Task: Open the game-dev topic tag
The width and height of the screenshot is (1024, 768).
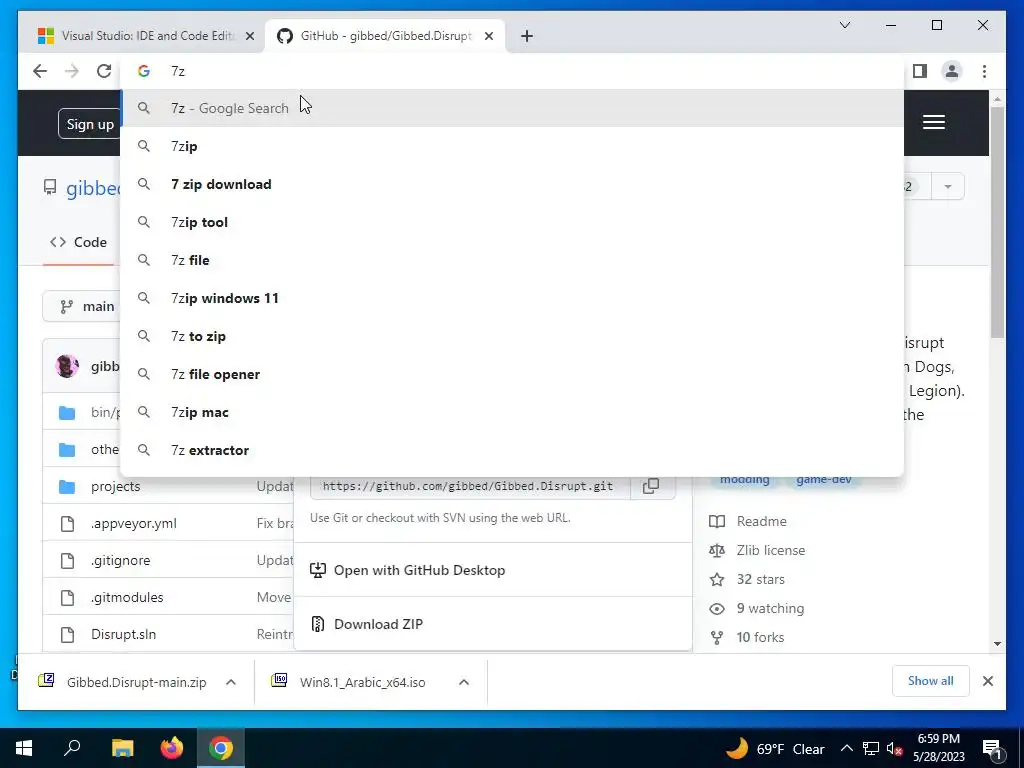Action: [x=824, y=480]
